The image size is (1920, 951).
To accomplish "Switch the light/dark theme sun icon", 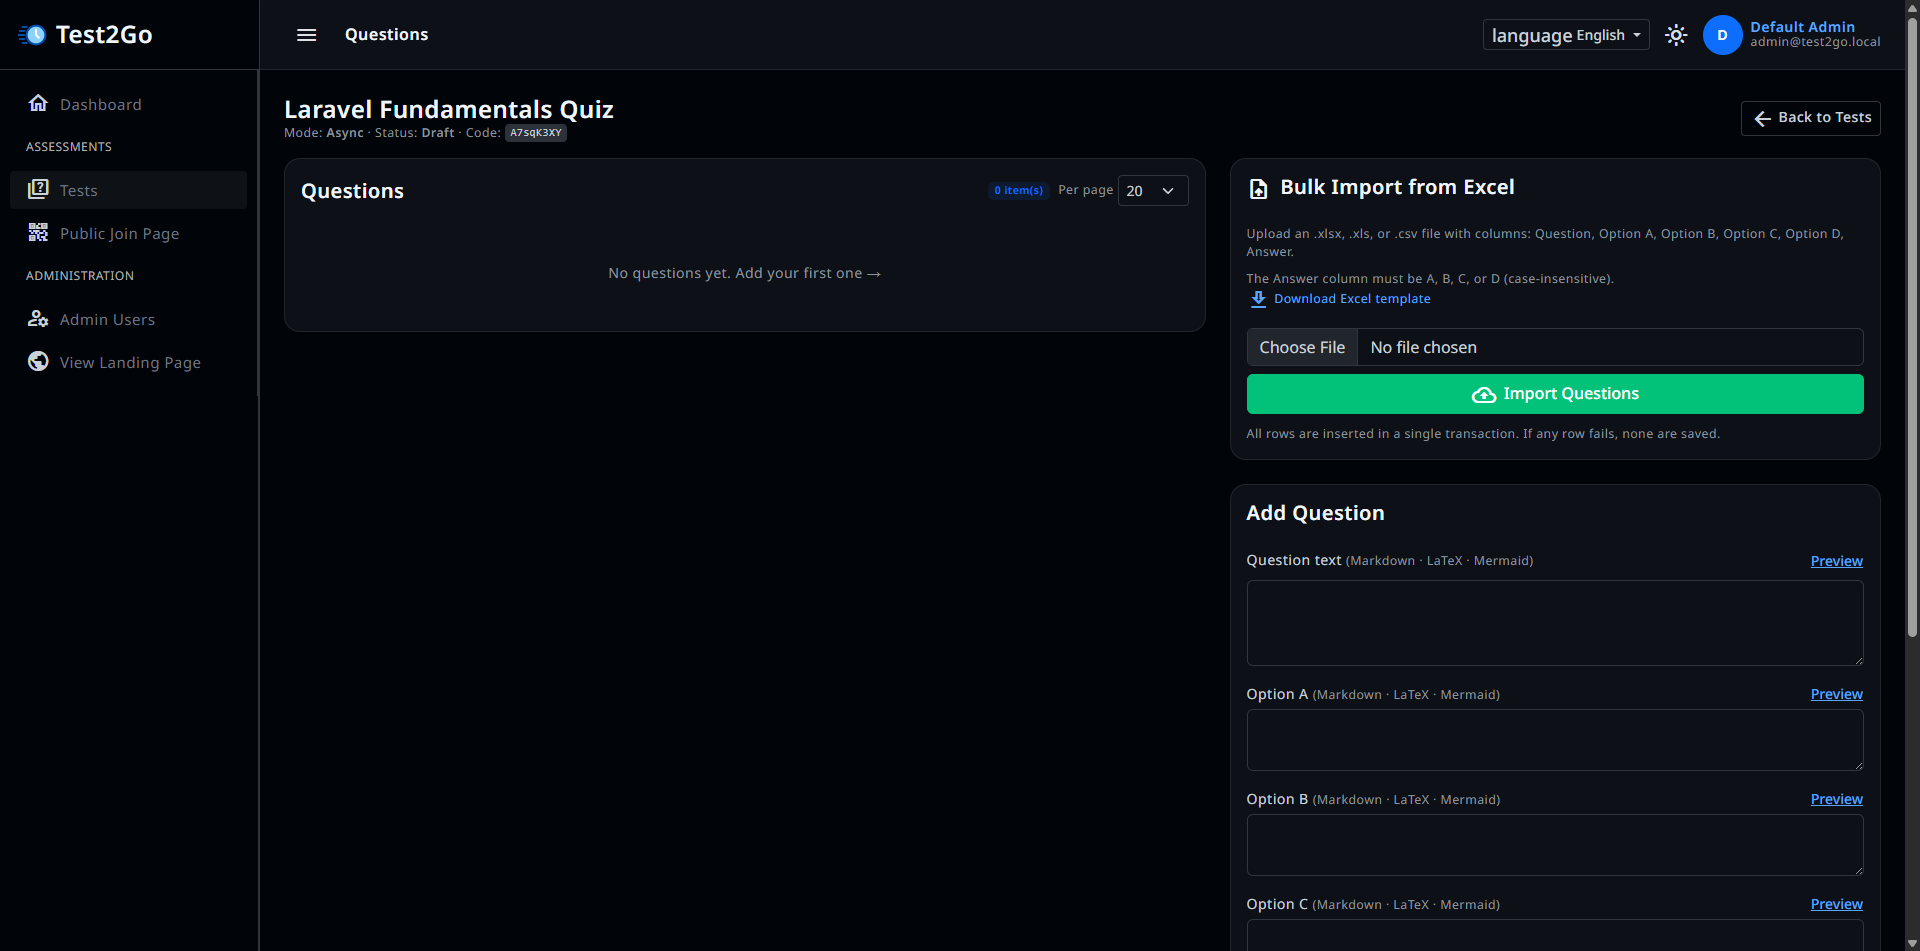I will (x=1676, y=35).
